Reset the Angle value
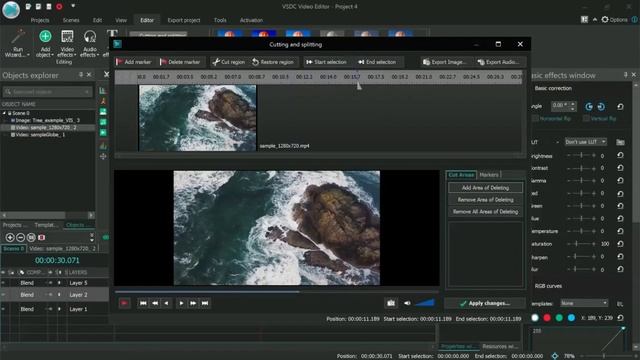Screen dimensions: 640x360 point(620,107)
